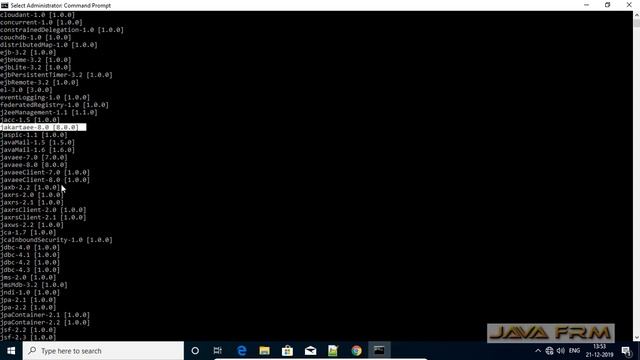Open network status tray icon
The height and width of the screenshot is (360, 640).
[x=549, y=351]
